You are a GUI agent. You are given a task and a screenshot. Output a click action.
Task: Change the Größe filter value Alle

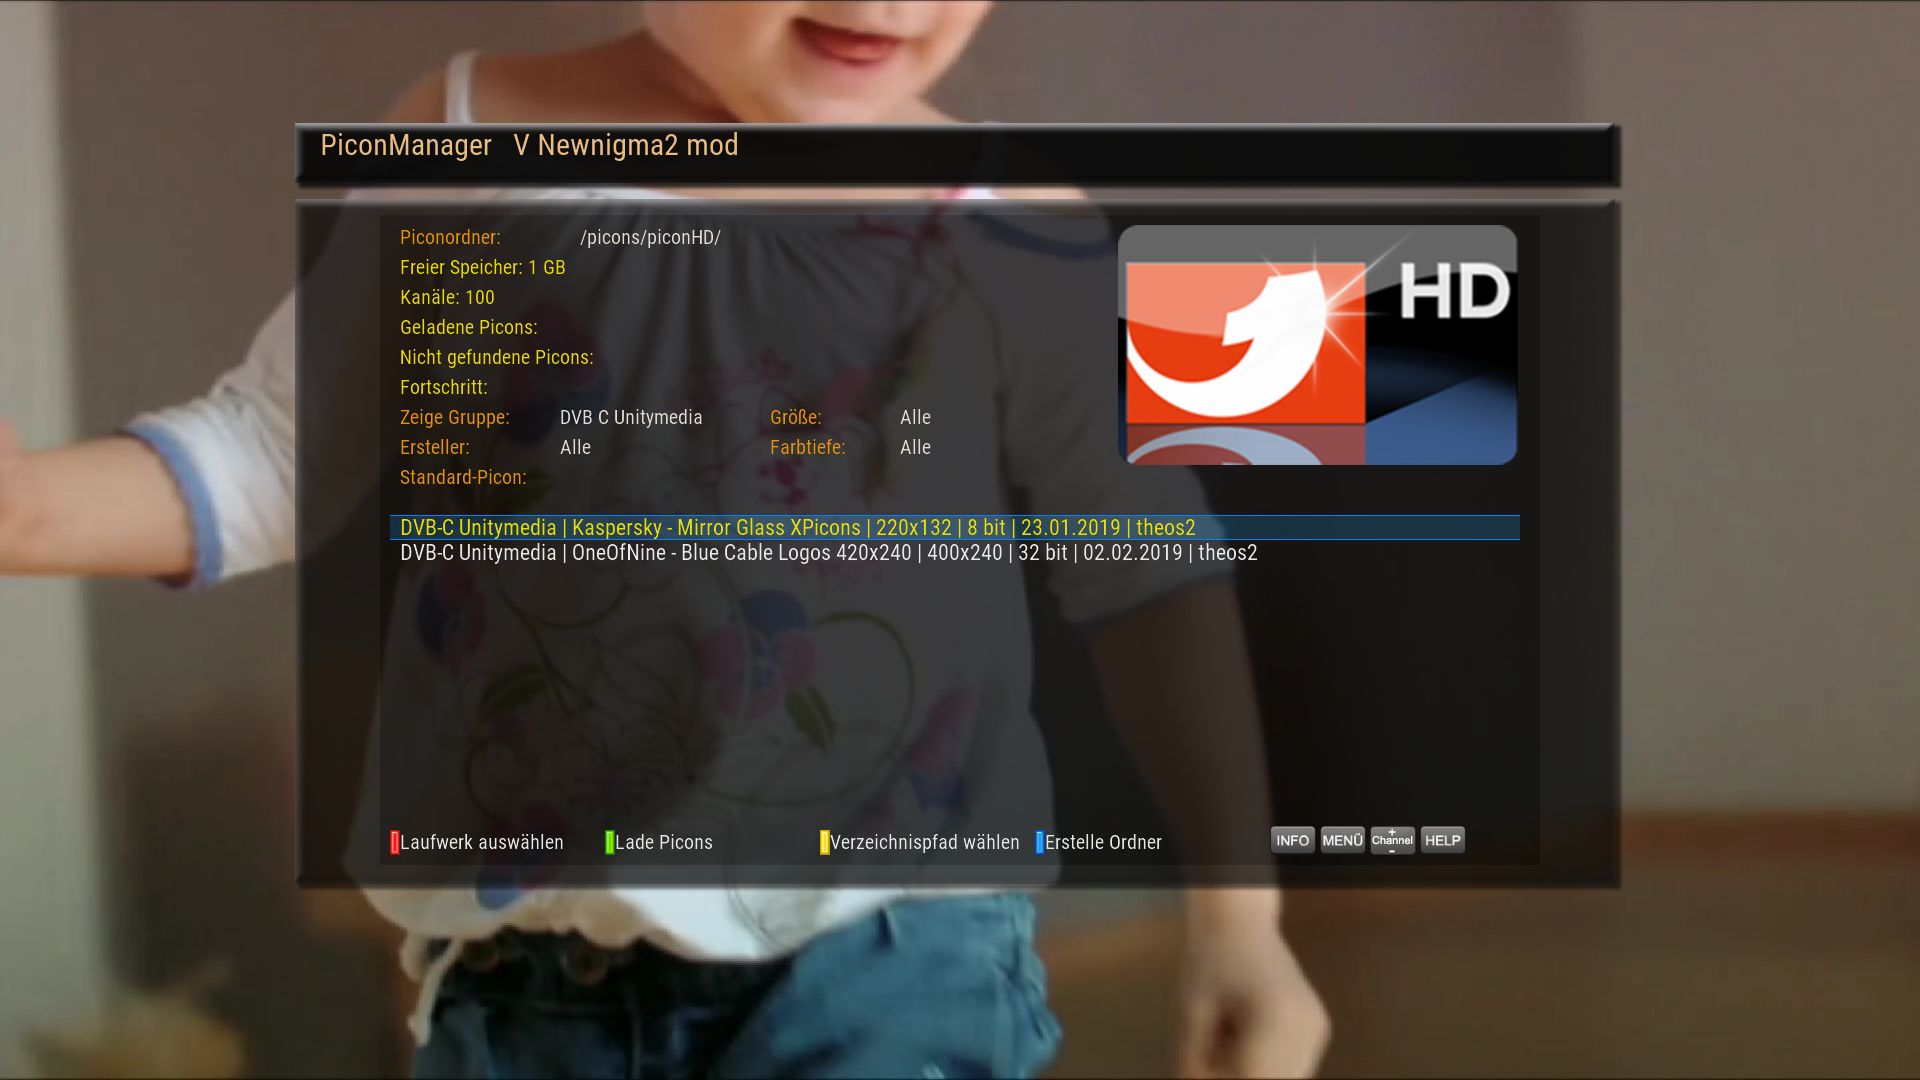click(x=915, y=417)
